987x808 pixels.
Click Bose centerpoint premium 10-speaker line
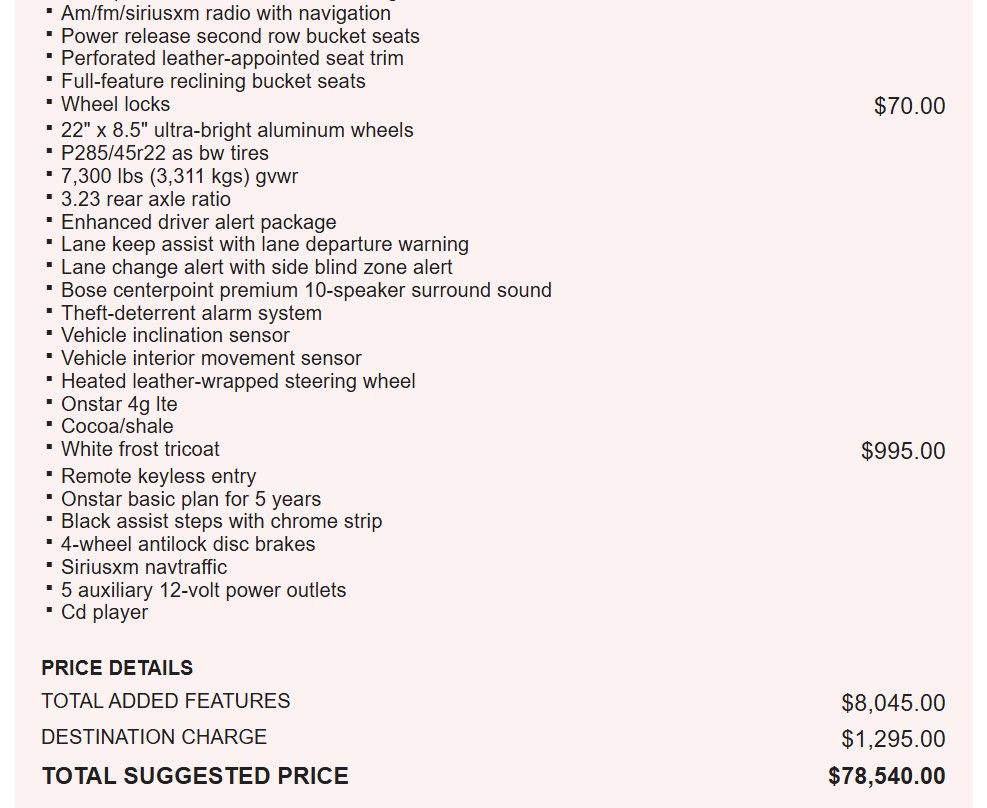point(306,290)
